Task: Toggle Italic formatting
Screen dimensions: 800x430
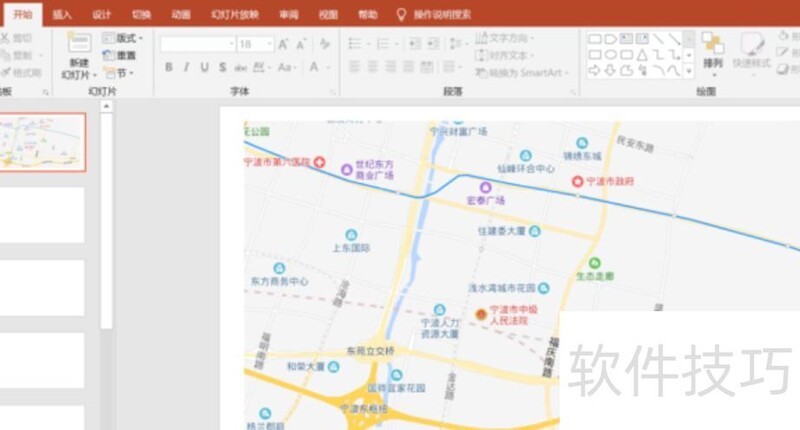Action: click(186, 67)
